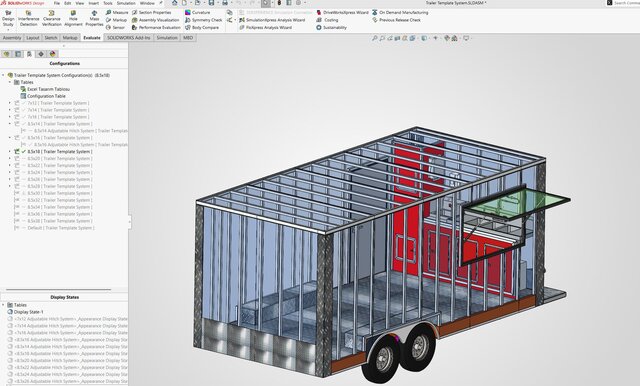The width and height of the screenshot is (640, 386).
Task: Click Search Commands field
Action: pos(623,3)
